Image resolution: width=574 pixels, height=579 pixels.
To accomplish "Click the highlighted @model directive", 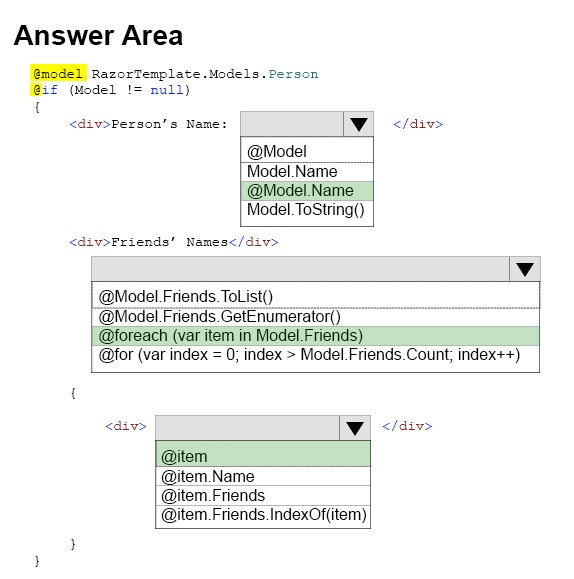I will [58, 73].
